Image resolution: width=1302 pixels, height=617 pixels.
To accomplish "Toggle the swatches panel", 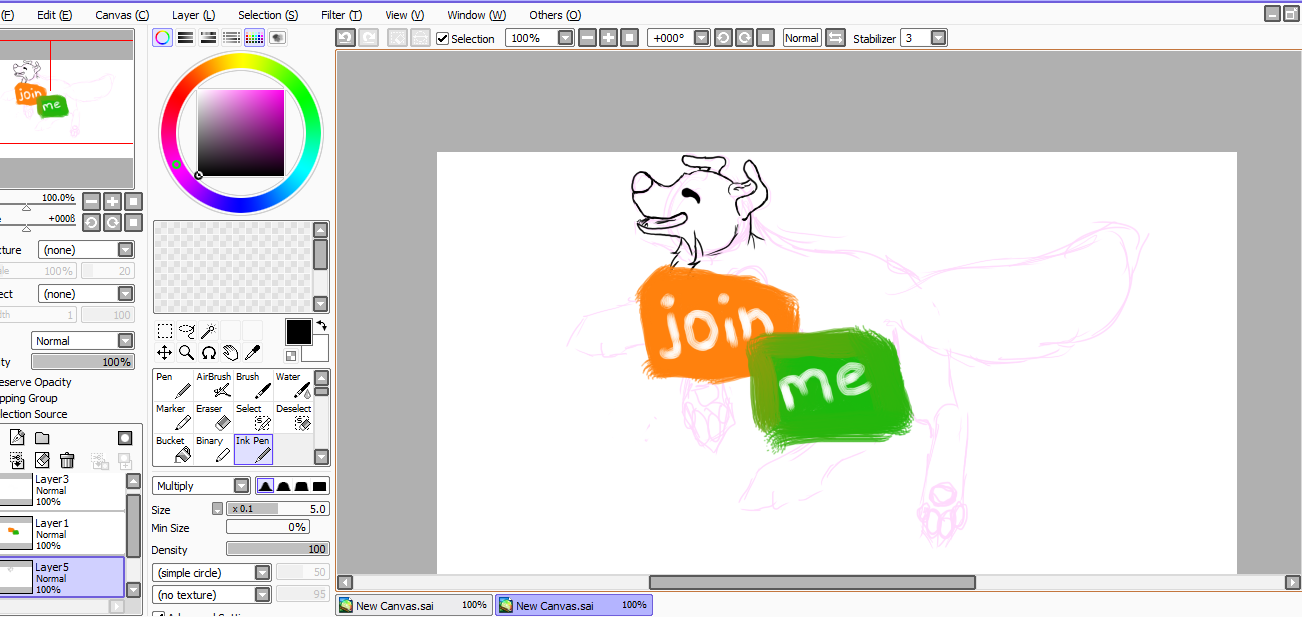I will (x=254, y=37).
